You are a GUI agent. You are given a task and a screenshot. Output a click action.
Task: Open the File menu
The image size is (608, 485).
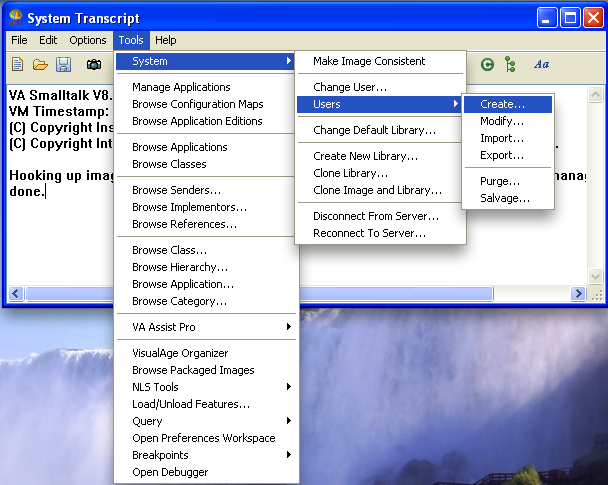point(19,40)
